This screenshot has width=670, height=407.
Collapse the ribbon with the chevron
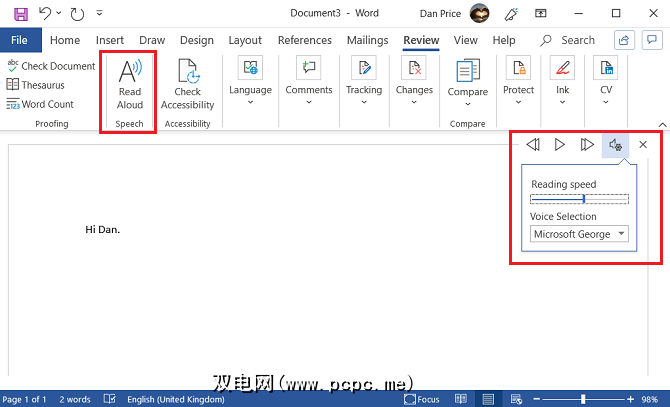[662, 125]
